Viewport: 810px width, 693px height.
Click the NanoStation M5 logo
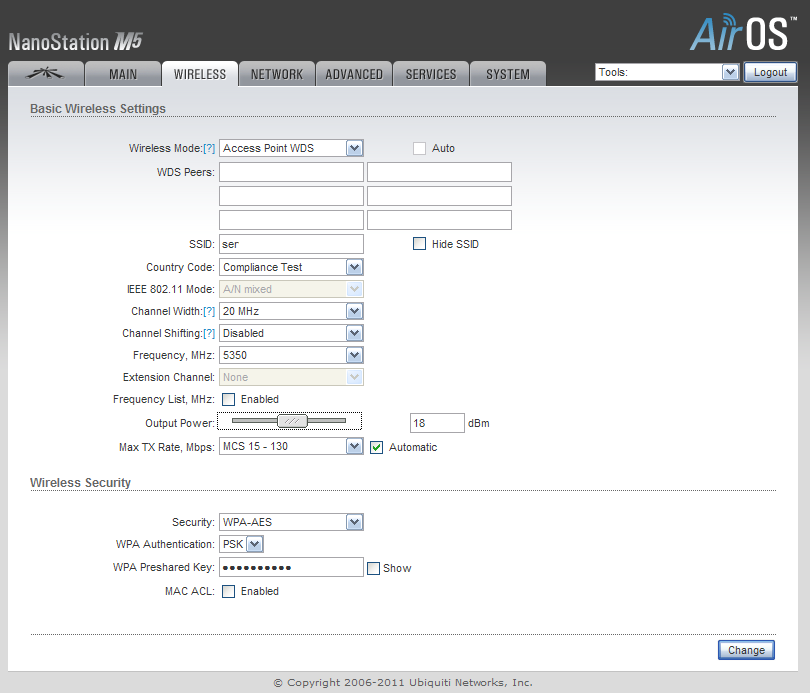click(x=75, y=42)
